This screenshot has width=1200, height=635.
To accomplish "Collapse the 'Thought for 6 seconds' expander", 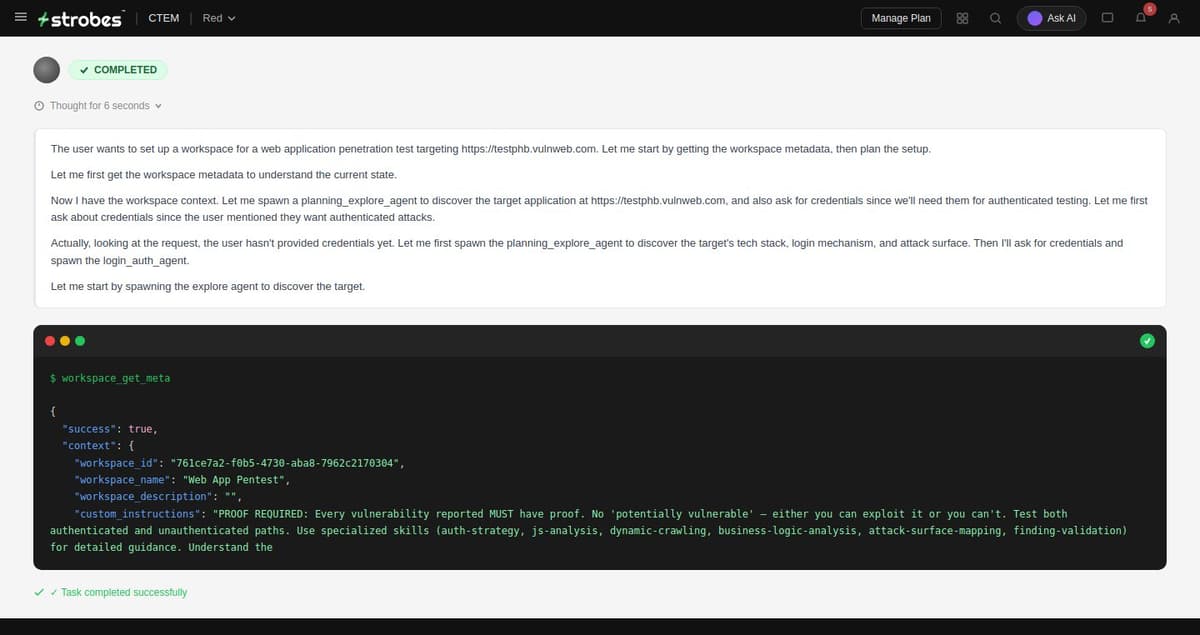I will point(98,106).
